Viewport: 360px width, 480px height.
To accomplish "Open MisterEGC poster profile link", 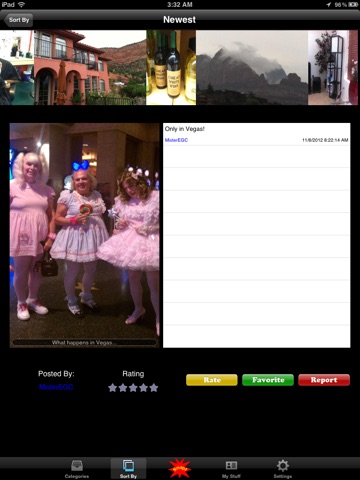I will (x=56, y=387).
